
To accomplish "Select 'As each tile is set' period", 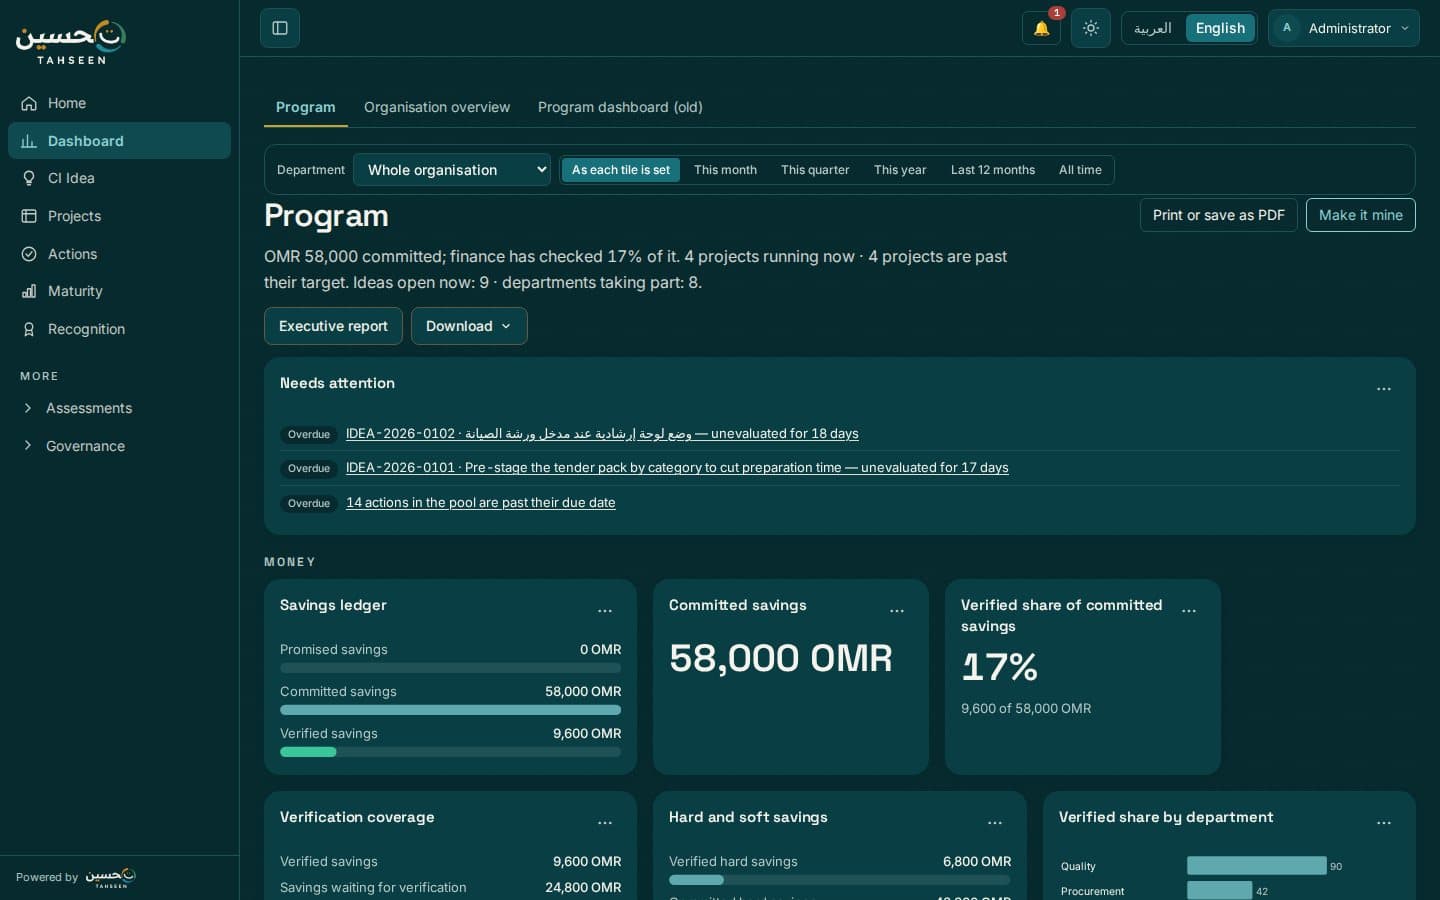I will 621,170.
